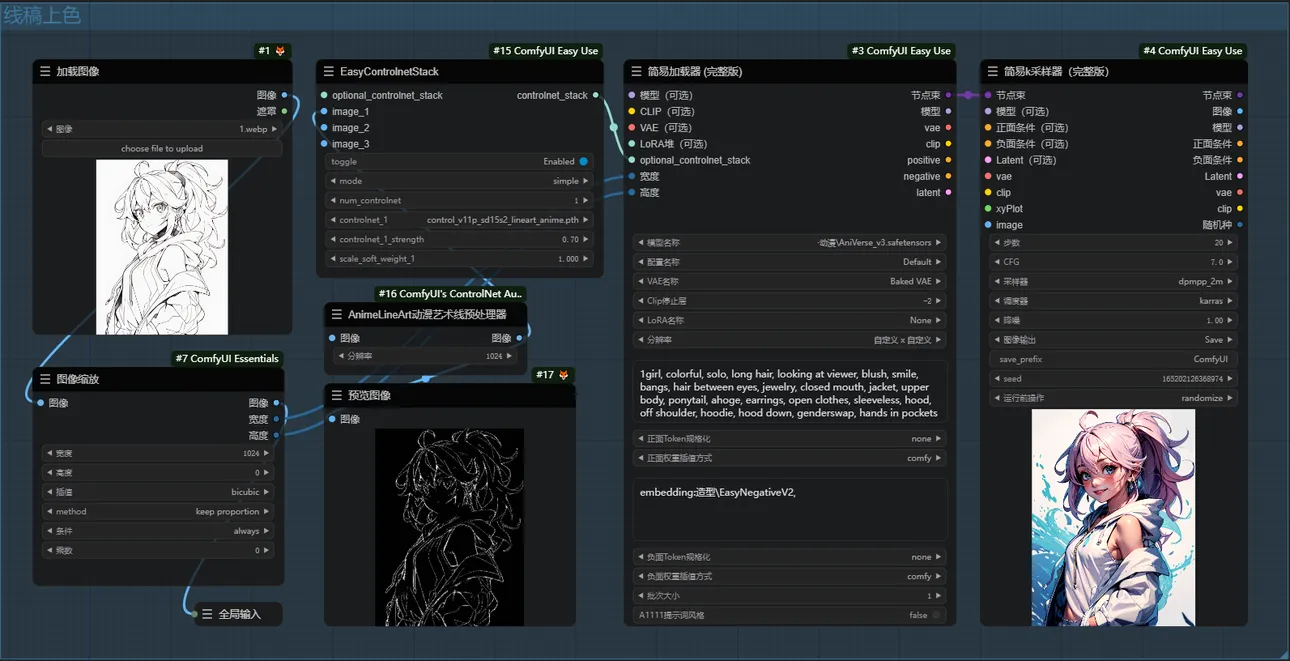This screenshot has width=1290, height=661.
Task: Open the controlnet_1 model dropdown
Action: (460, 220)
